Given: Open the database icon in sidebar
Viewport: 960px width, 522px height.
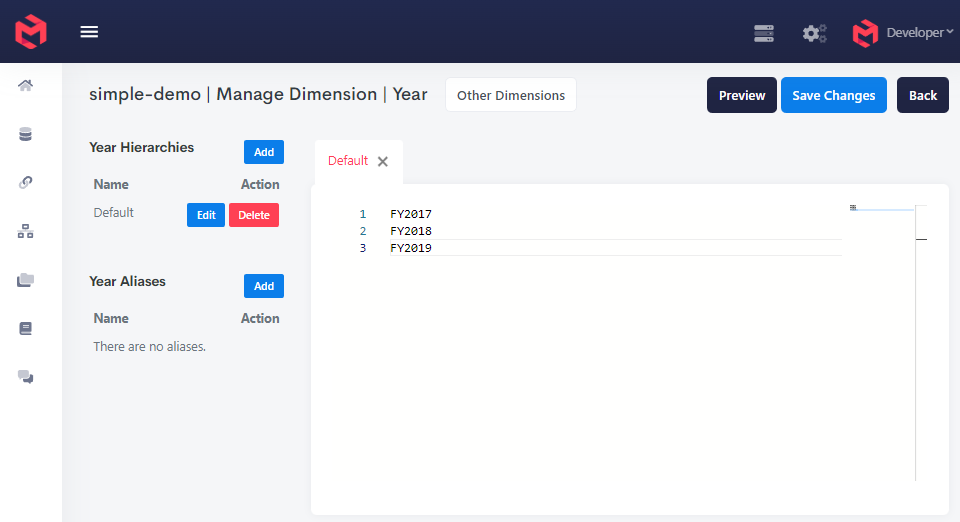Looking at the screenshot, I should tap(26, 134).
